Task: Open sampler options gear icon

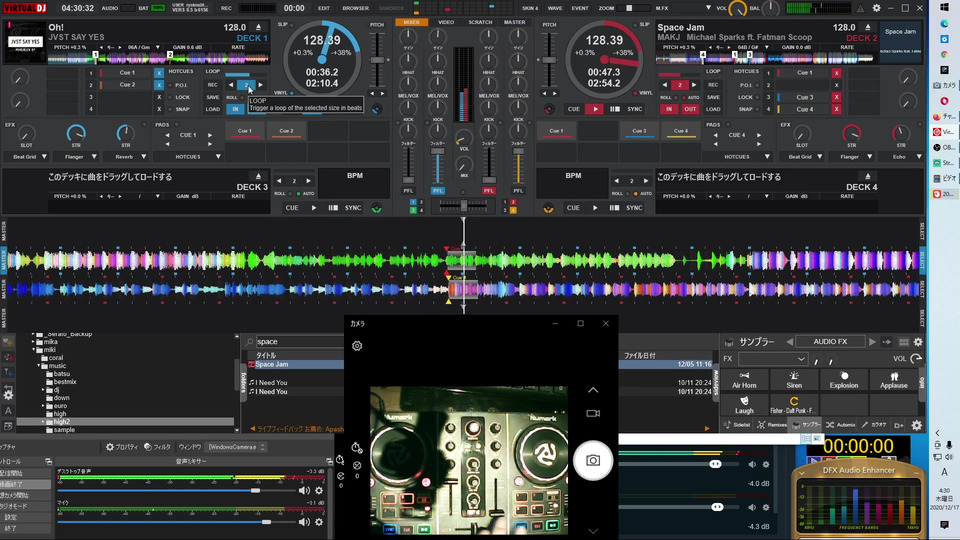Action: (918, 342)
